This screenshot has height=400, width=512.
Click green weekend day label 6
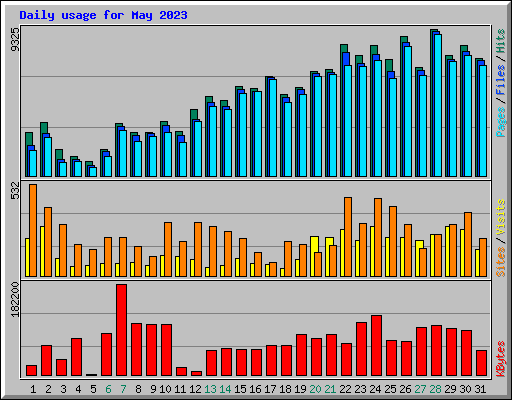(x=108, y=389)
